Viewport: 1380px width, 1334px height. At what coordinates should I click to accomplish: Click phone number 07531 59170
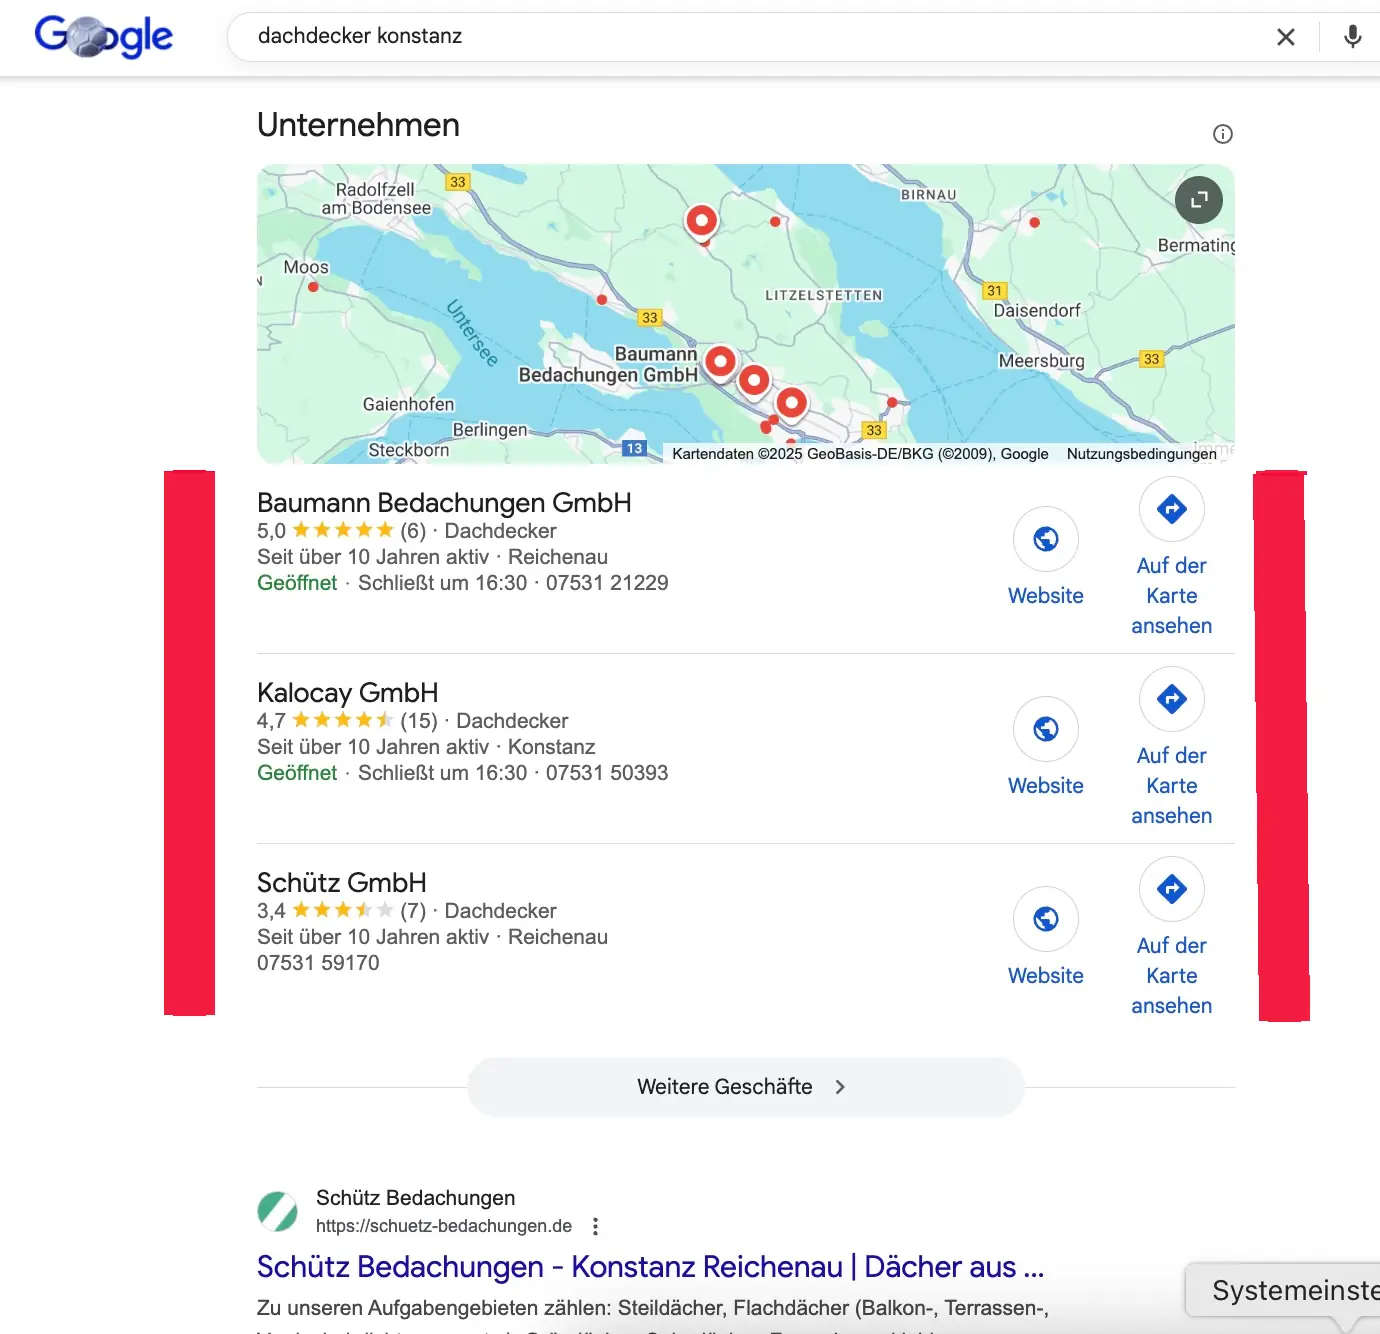pos(318,963)
